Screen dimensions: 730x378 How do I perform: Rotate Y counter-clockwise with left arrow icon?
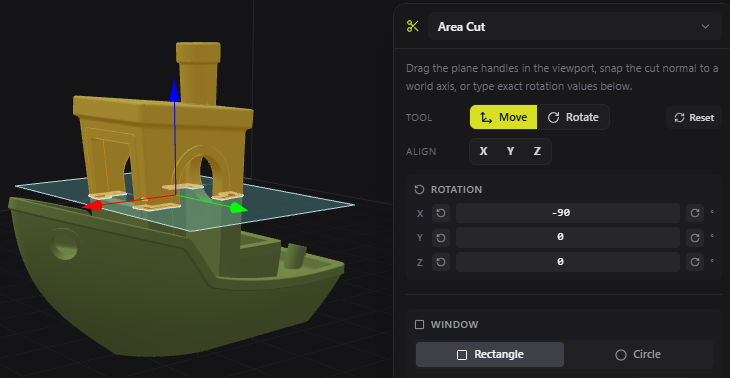441,238
